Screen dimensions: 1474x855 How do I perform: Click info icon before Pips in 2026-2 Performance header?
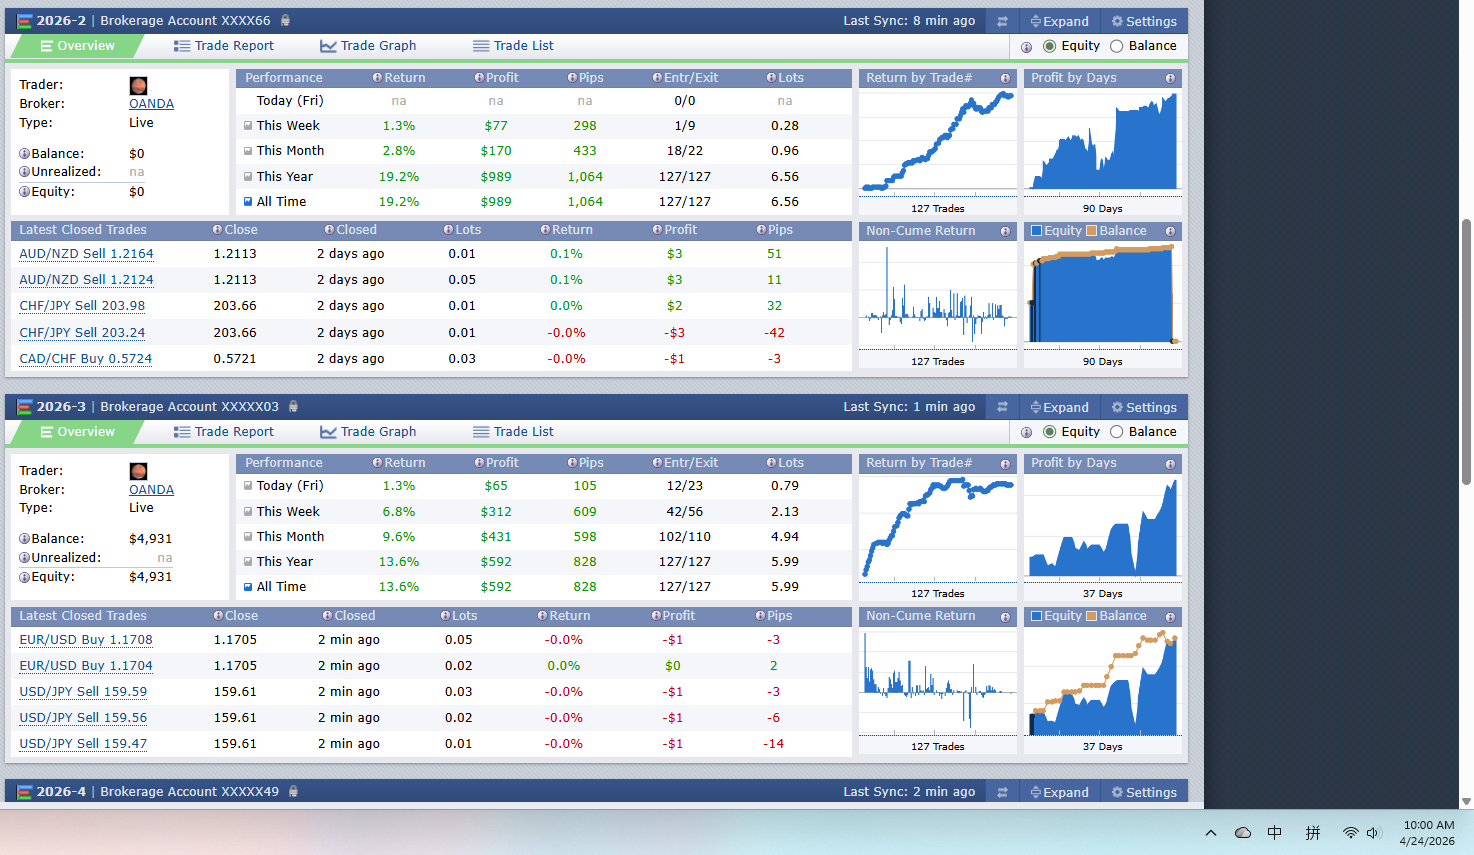572,78
